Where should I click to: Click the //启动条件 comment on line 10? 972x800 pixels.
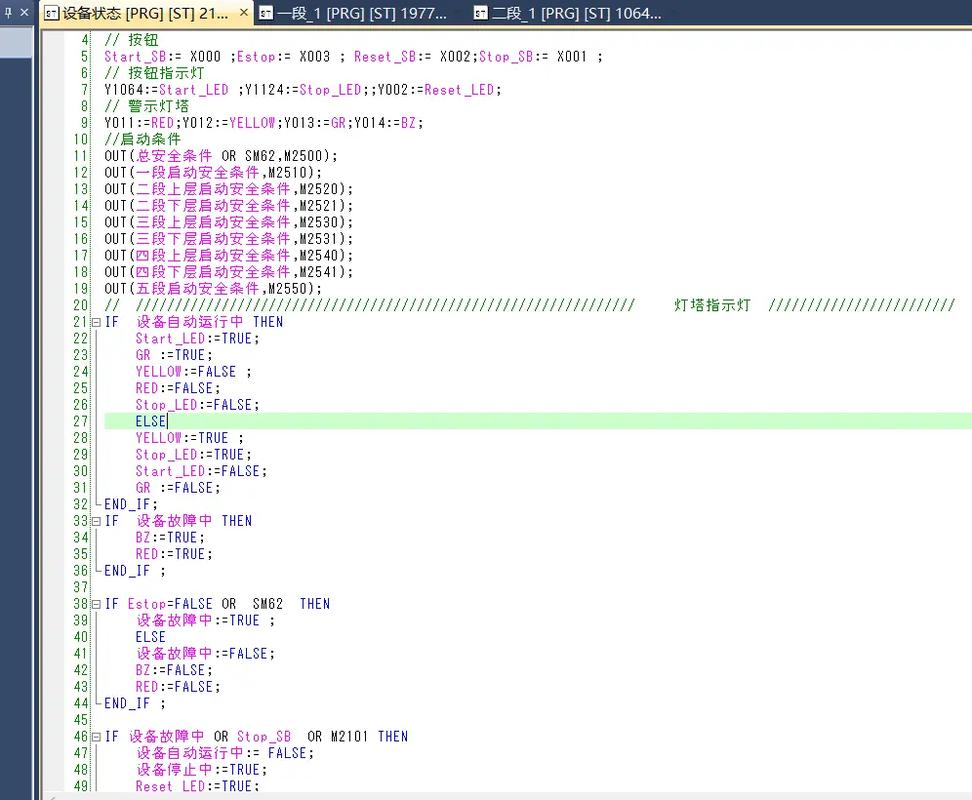(143, 139)
